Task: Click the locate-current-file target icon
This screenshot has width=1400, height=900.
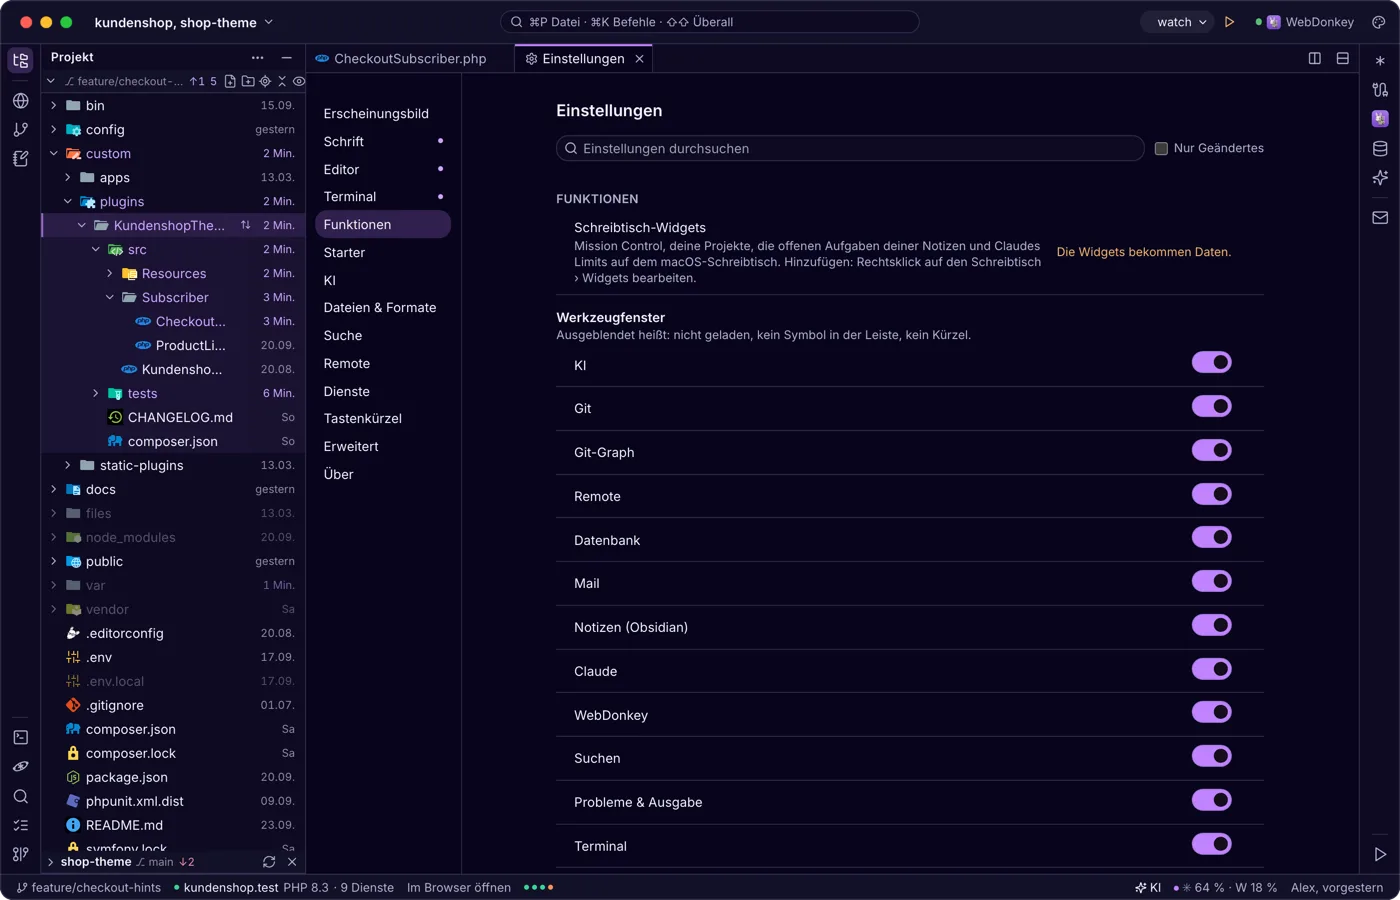Action: (x=265, y=82)
